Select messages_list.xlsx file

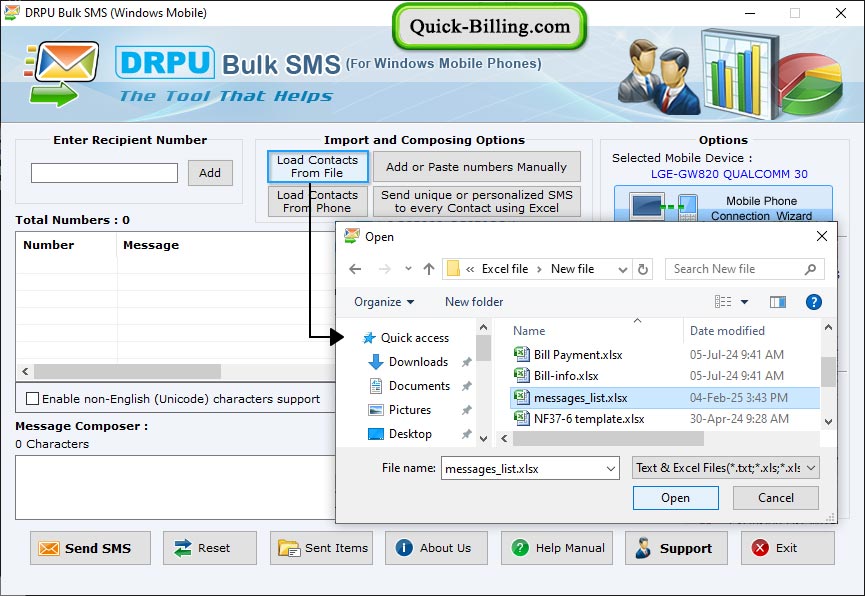(665, 397)
